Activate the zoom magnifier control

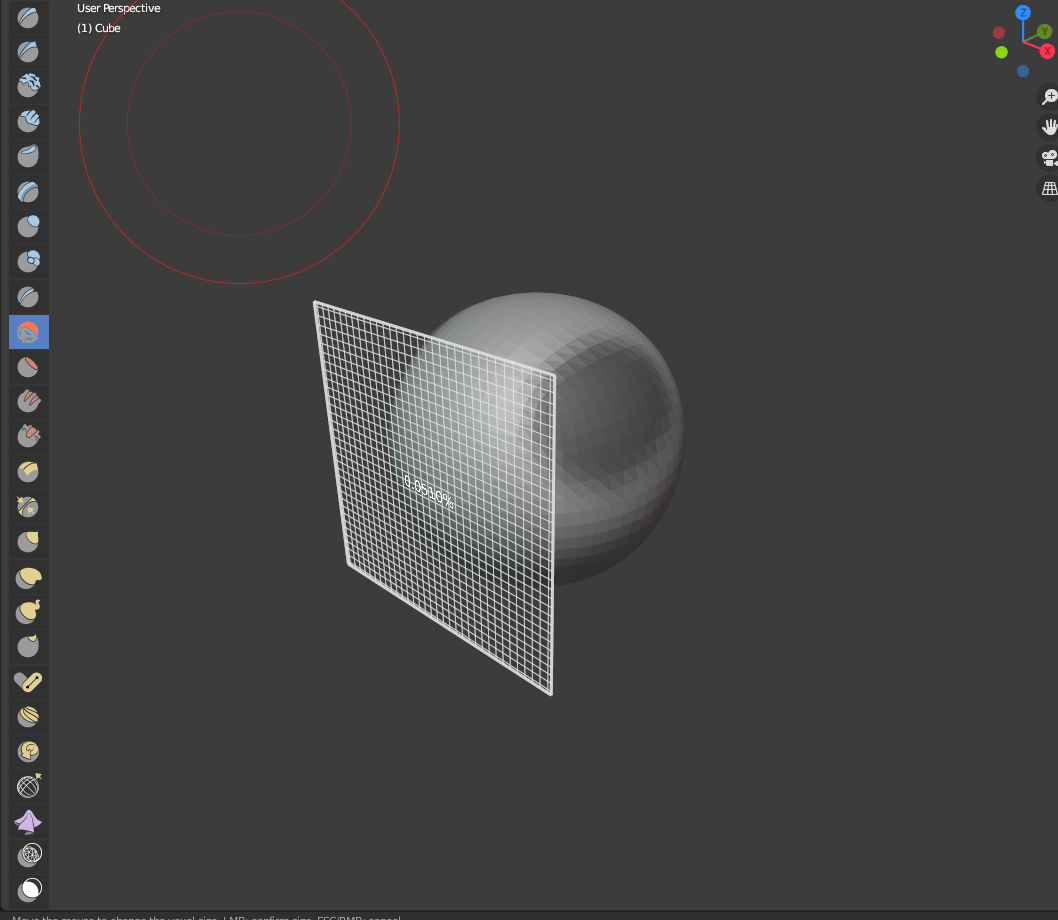(x=1049, y=97)
